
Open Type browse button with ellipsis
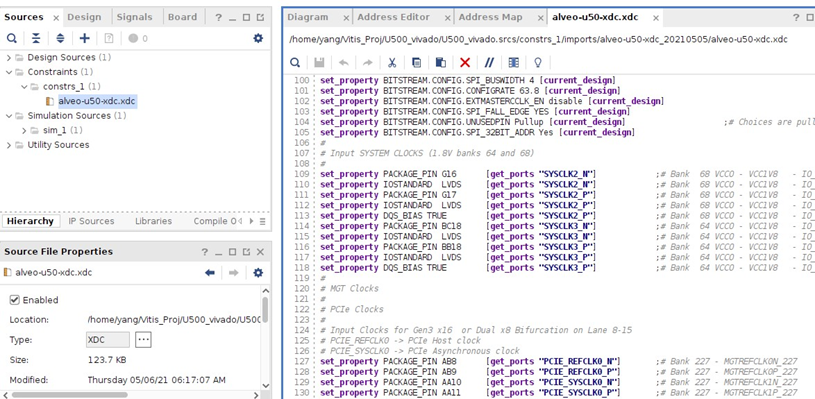pyautogui.click(x=143, y=340)
